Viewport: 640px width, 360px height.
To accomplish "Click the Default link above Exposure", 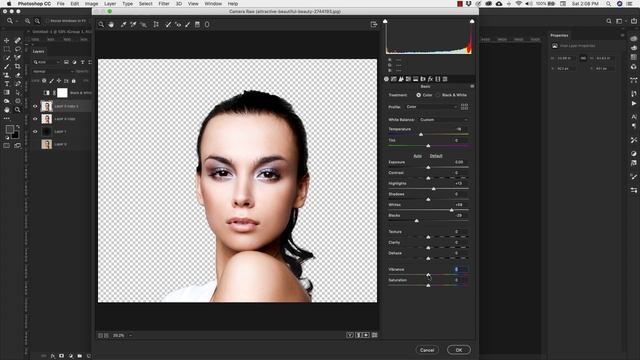I will tap(436, 156).
